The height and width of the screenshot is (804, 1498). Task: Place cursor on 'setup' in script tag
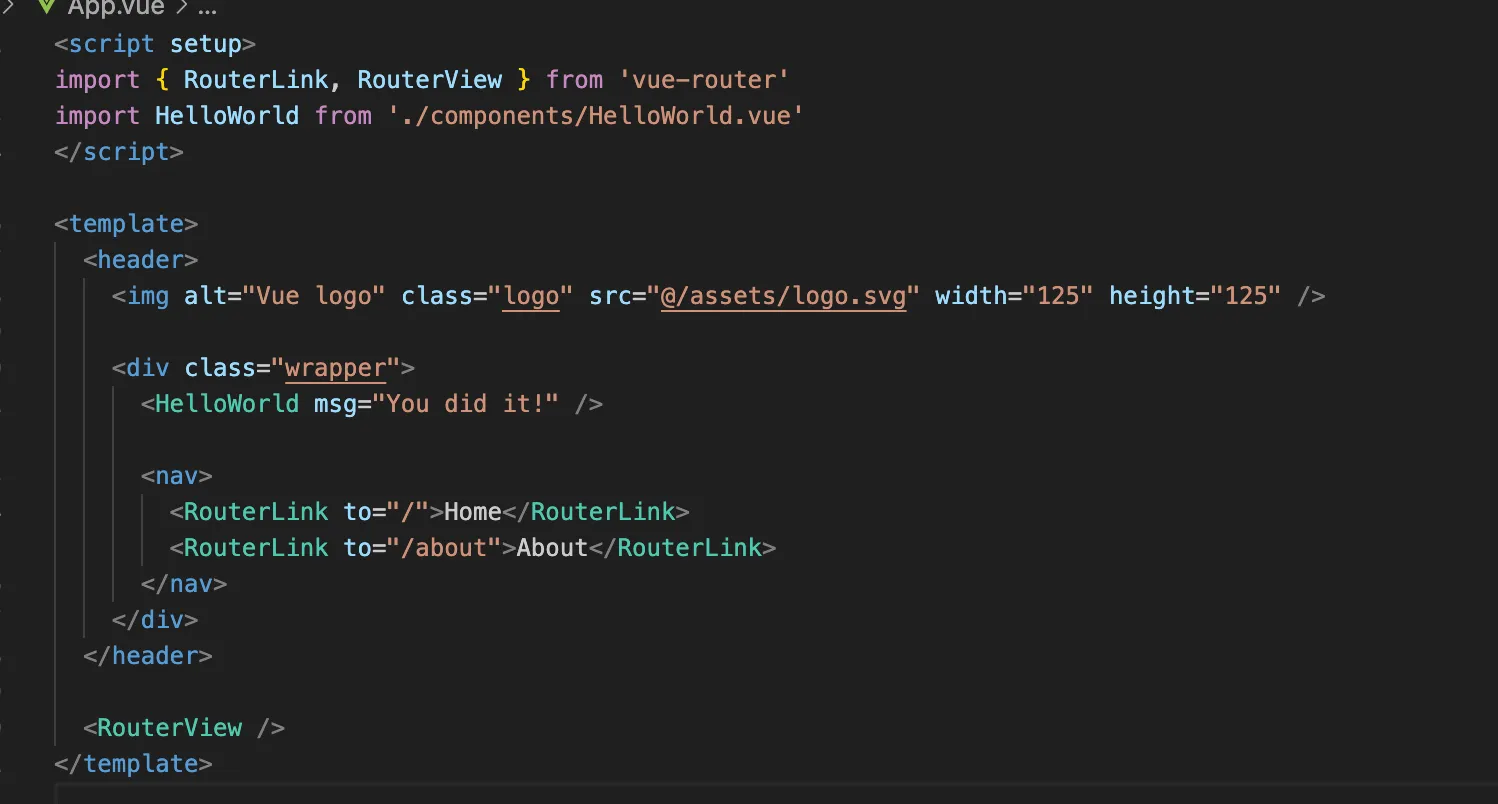(x=206, y=44)
